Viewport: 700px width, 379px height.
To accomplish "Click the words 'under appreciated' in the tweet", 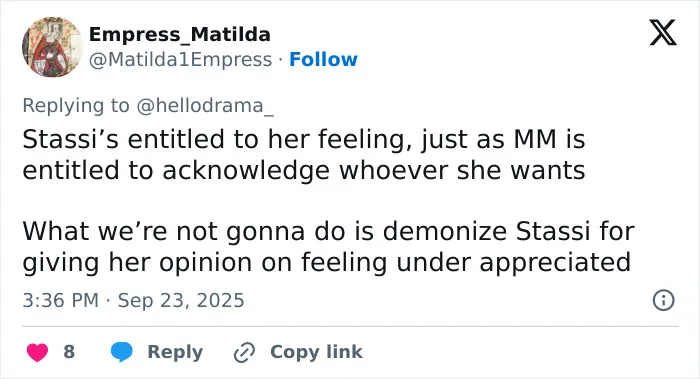I will (513, 262).
